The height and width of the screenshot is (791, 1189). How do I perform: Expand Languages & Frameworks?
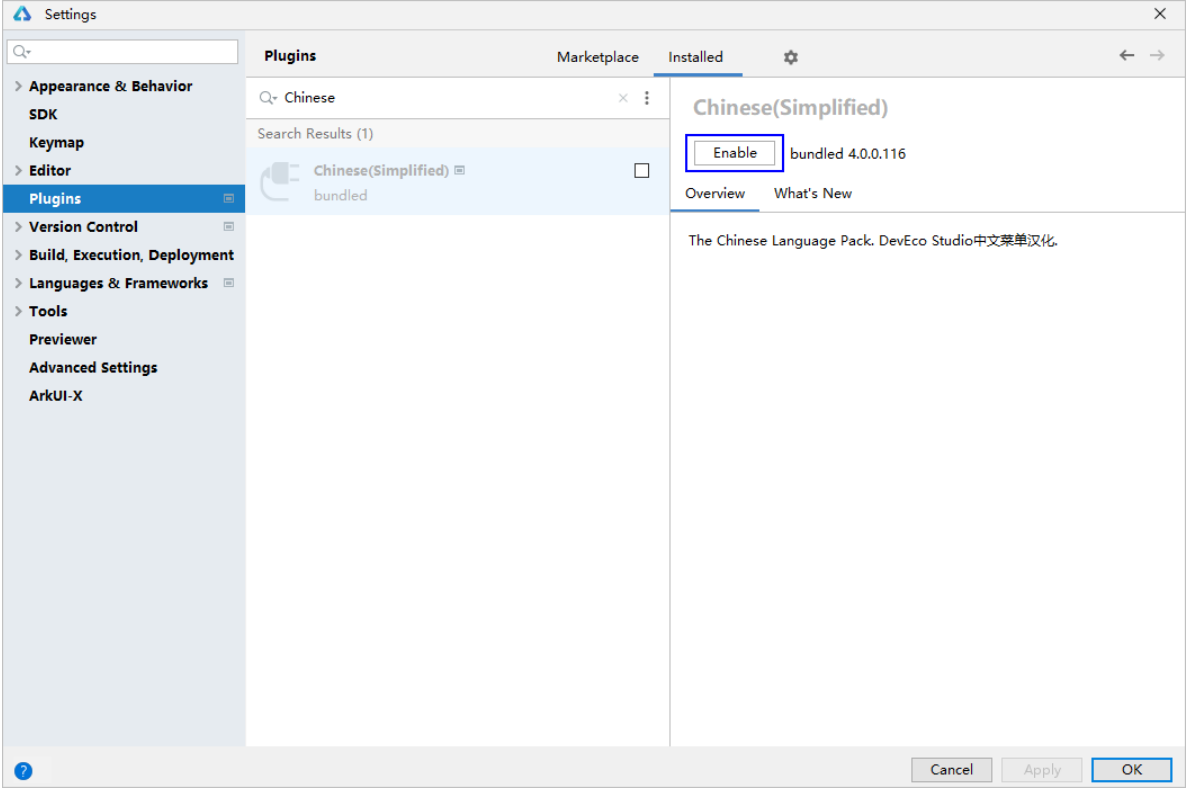[17, 283]
